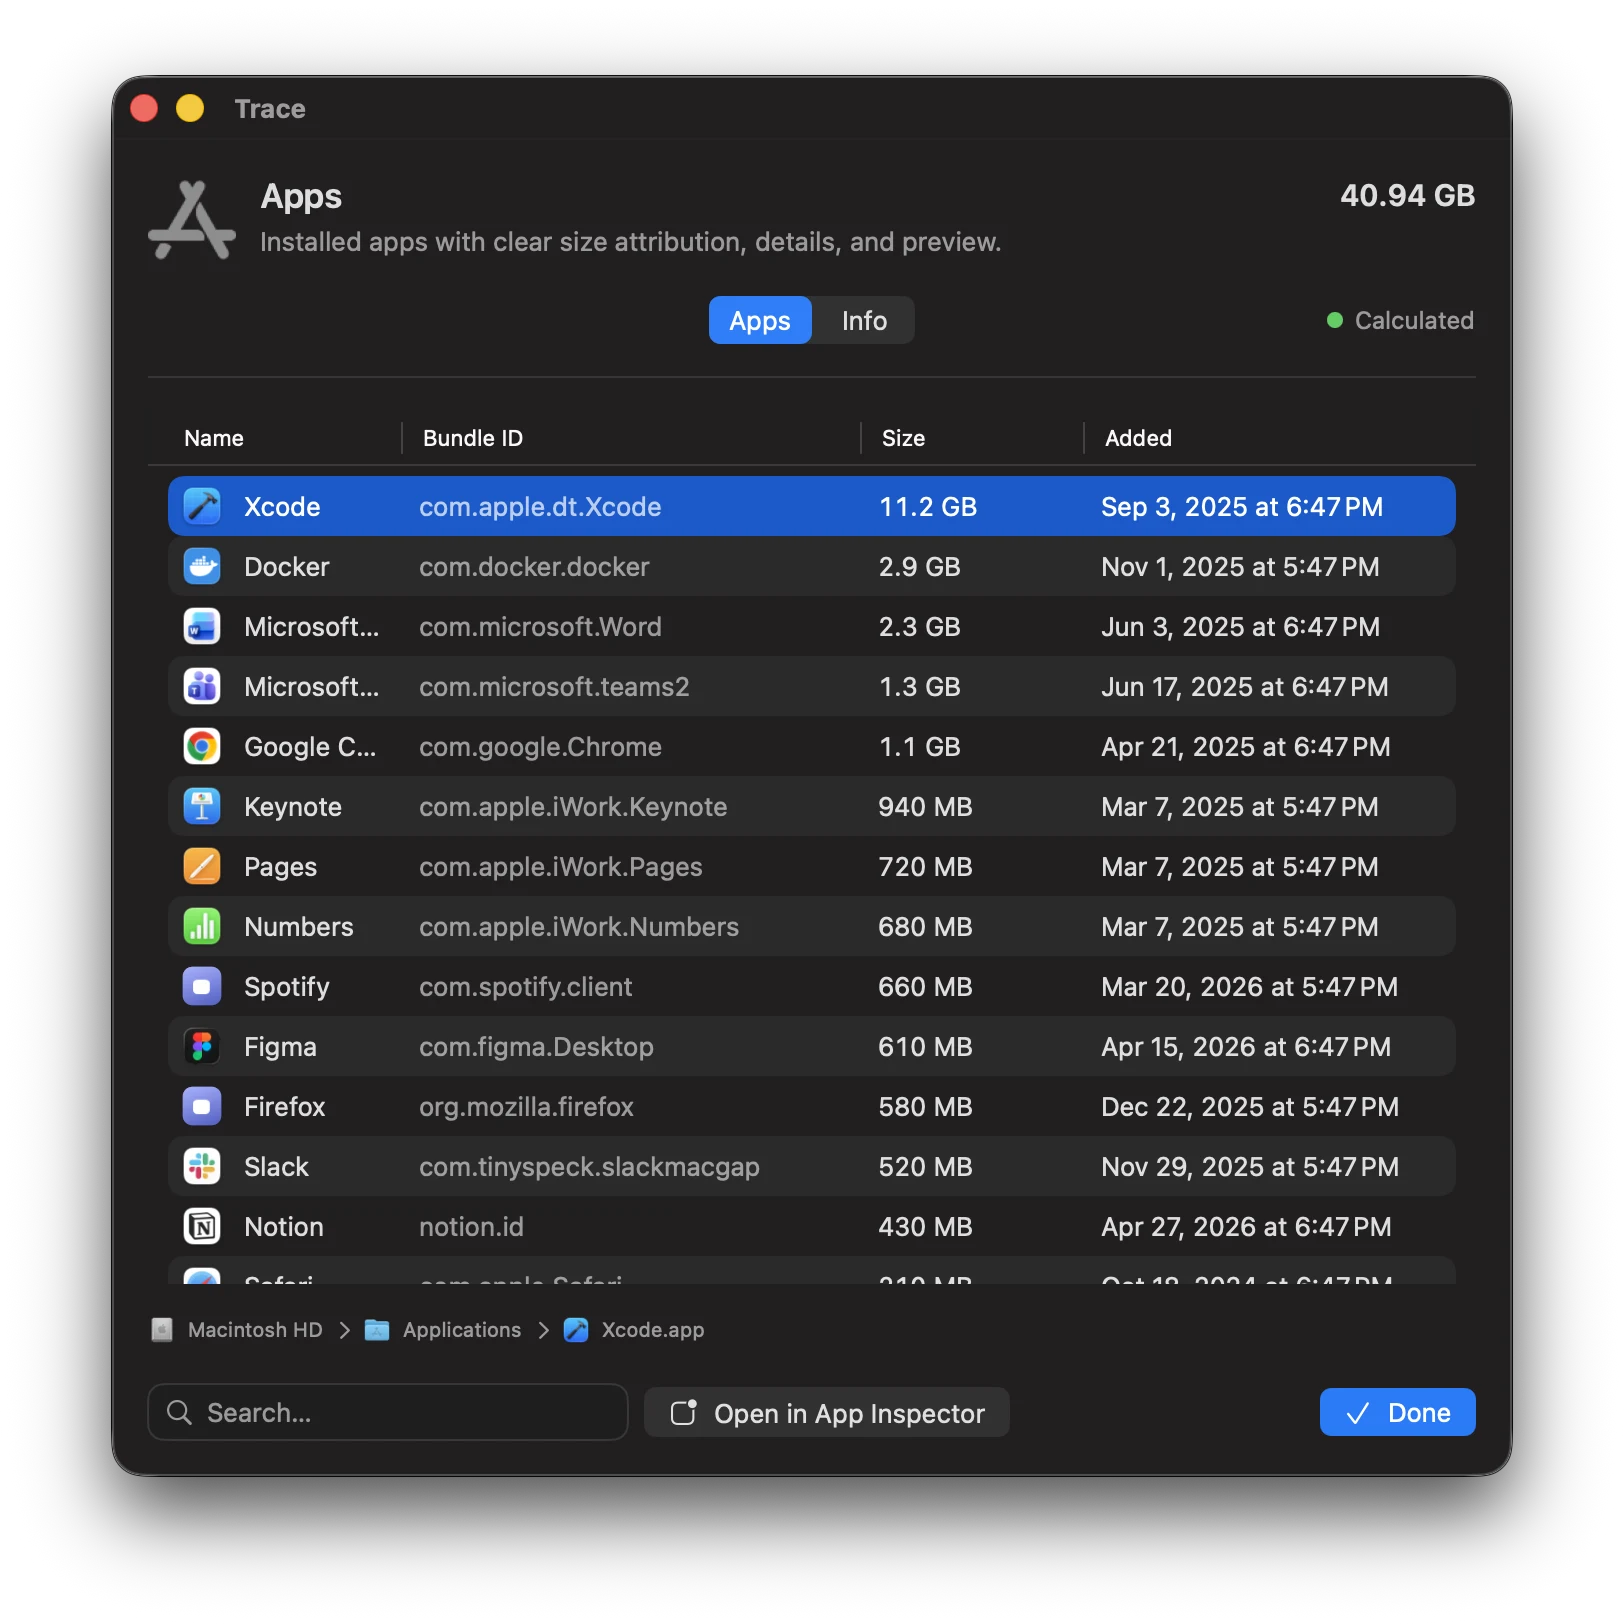
Task: Click the 40.94 GB total size
Action: point(1407,195)
